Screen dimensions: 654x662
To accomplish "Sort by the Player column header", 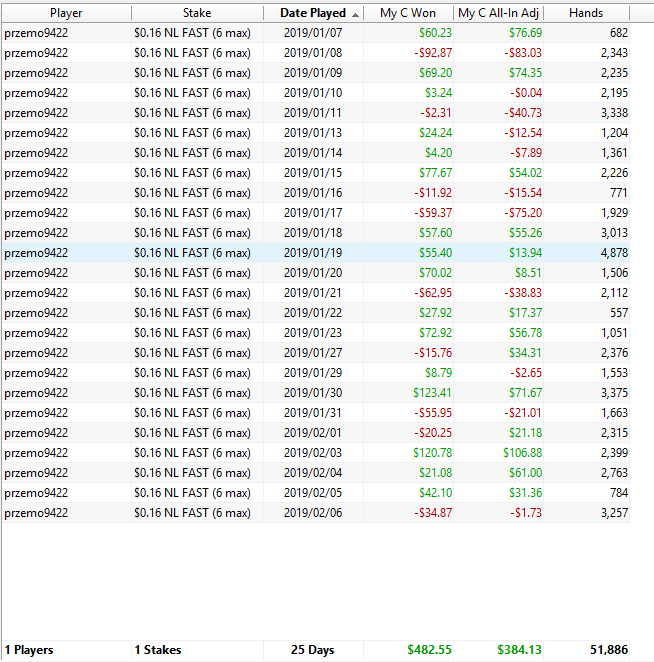I will (x=66, y=13).
